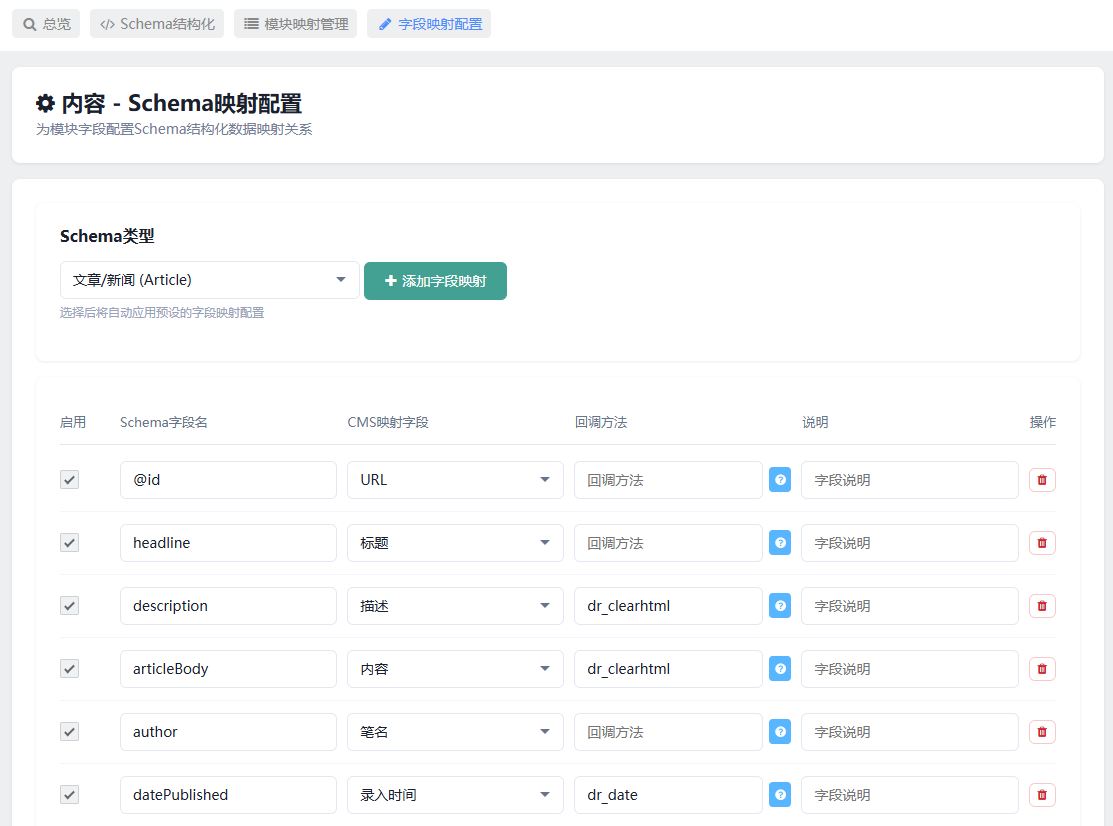Delete the datePublished mapping row

(1042, 795)
